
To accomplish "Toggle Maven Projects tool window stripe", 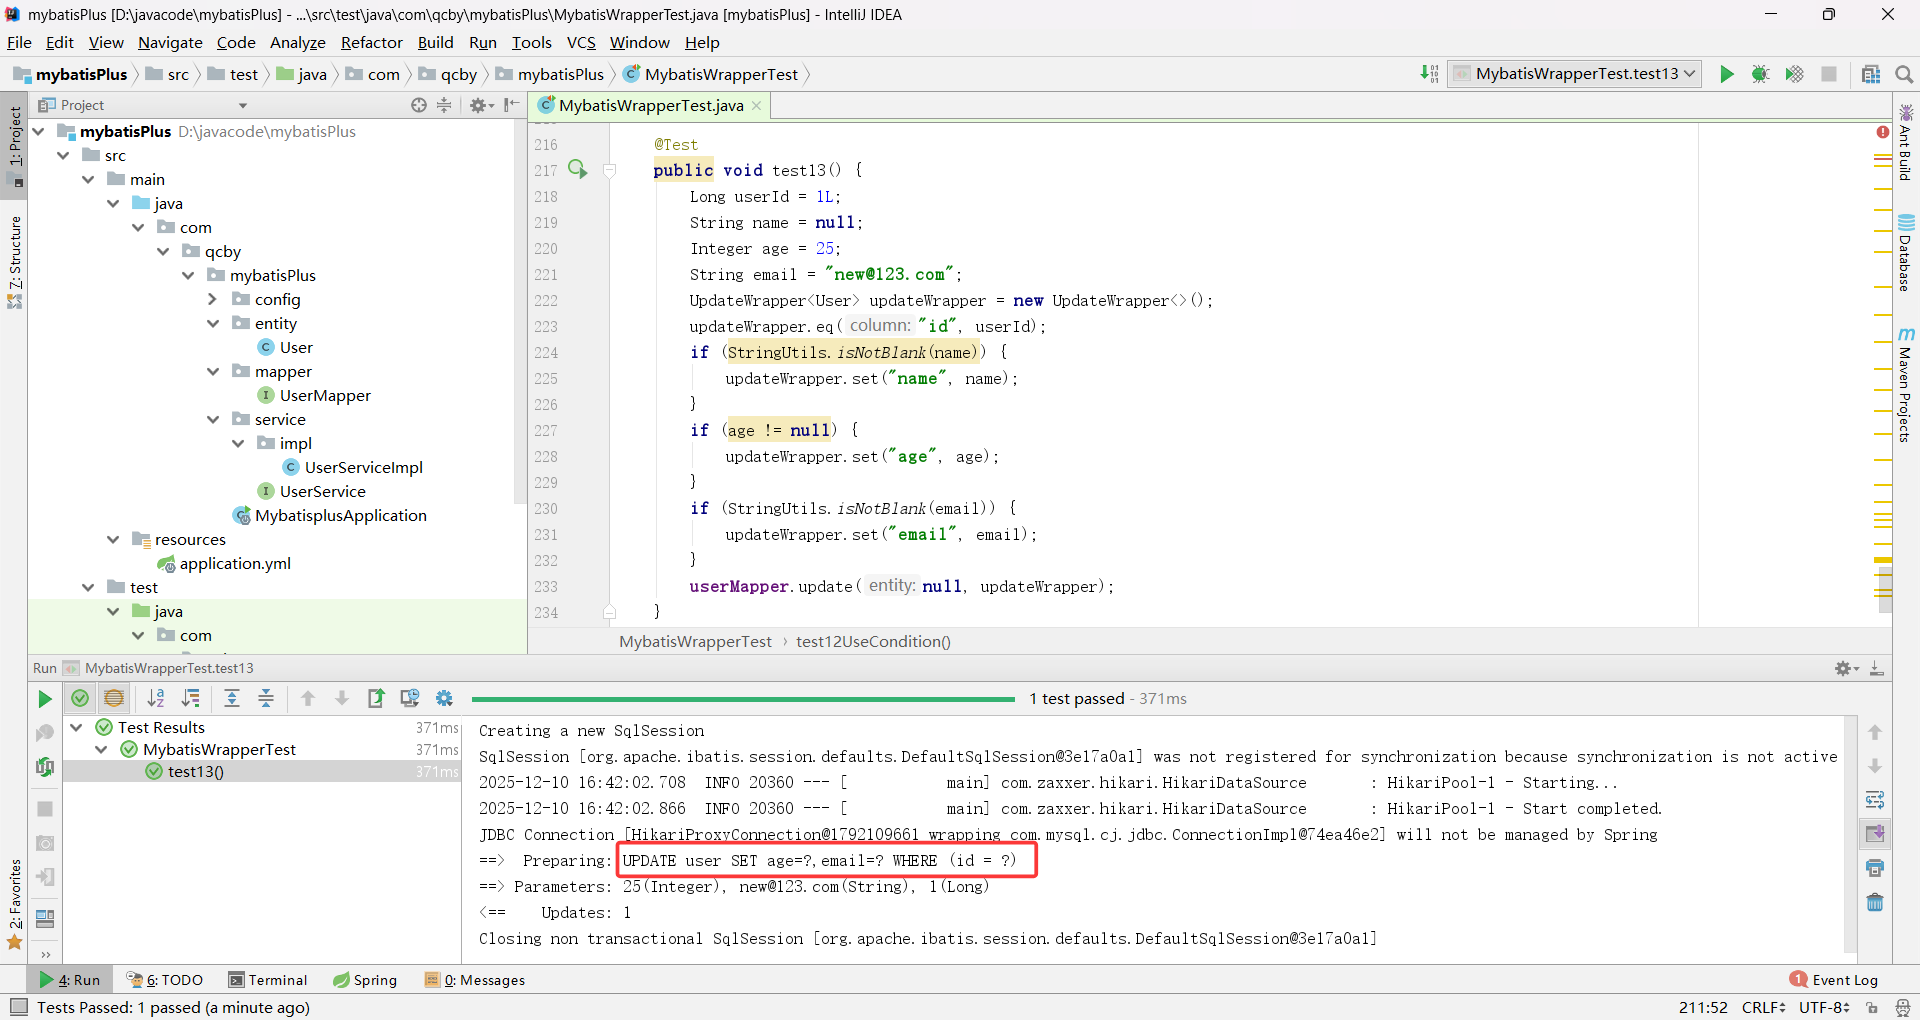I will pos(1906,386).
